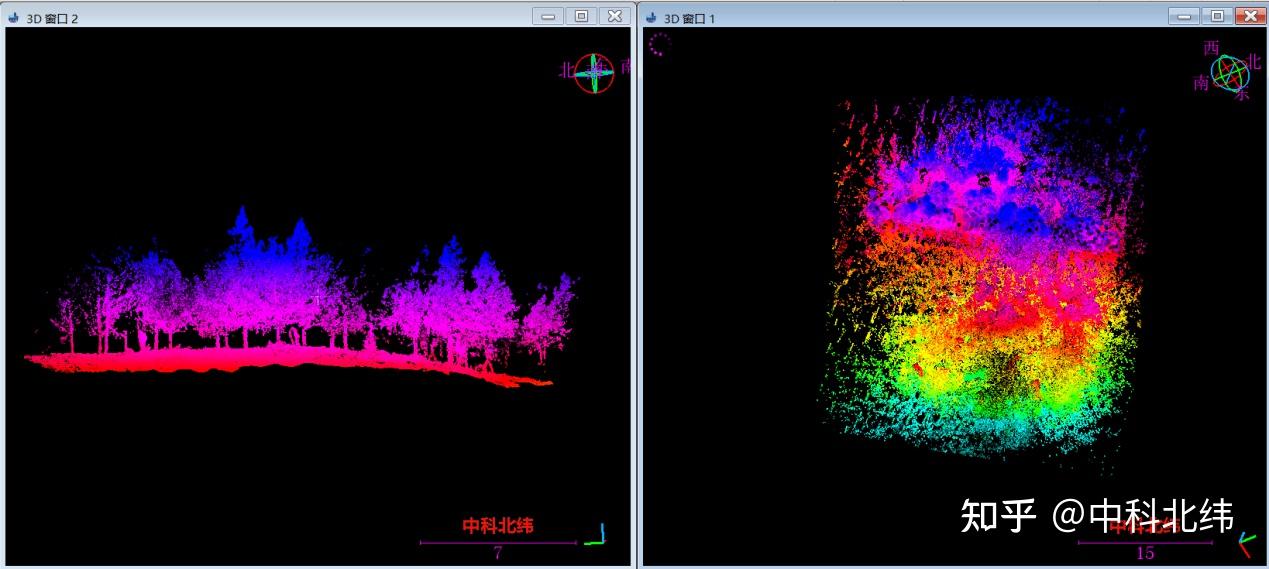Image resolution: width=1269 pixels, height=569 pixels.
Task: Minimize the 3D 窗口 1 window
Action: (1184, 16)
